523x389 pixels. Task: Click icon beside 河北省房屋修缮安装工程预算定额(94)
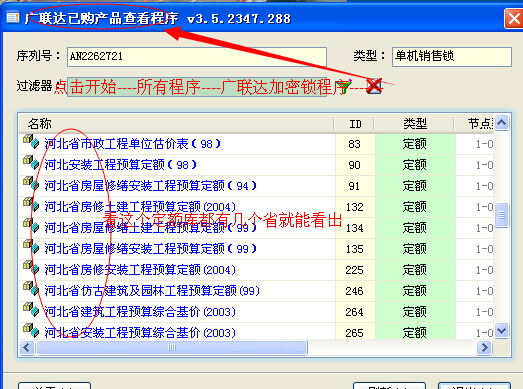(x=31, y=184)
